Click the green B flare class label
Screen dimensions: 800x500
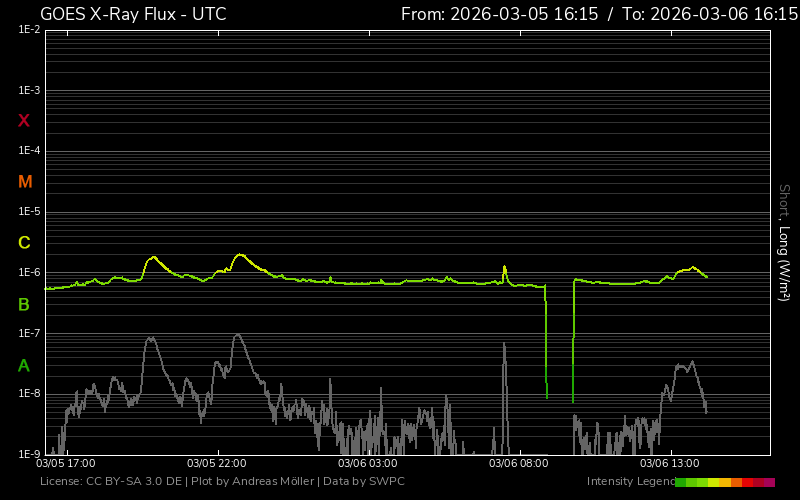tap(24, 304)
